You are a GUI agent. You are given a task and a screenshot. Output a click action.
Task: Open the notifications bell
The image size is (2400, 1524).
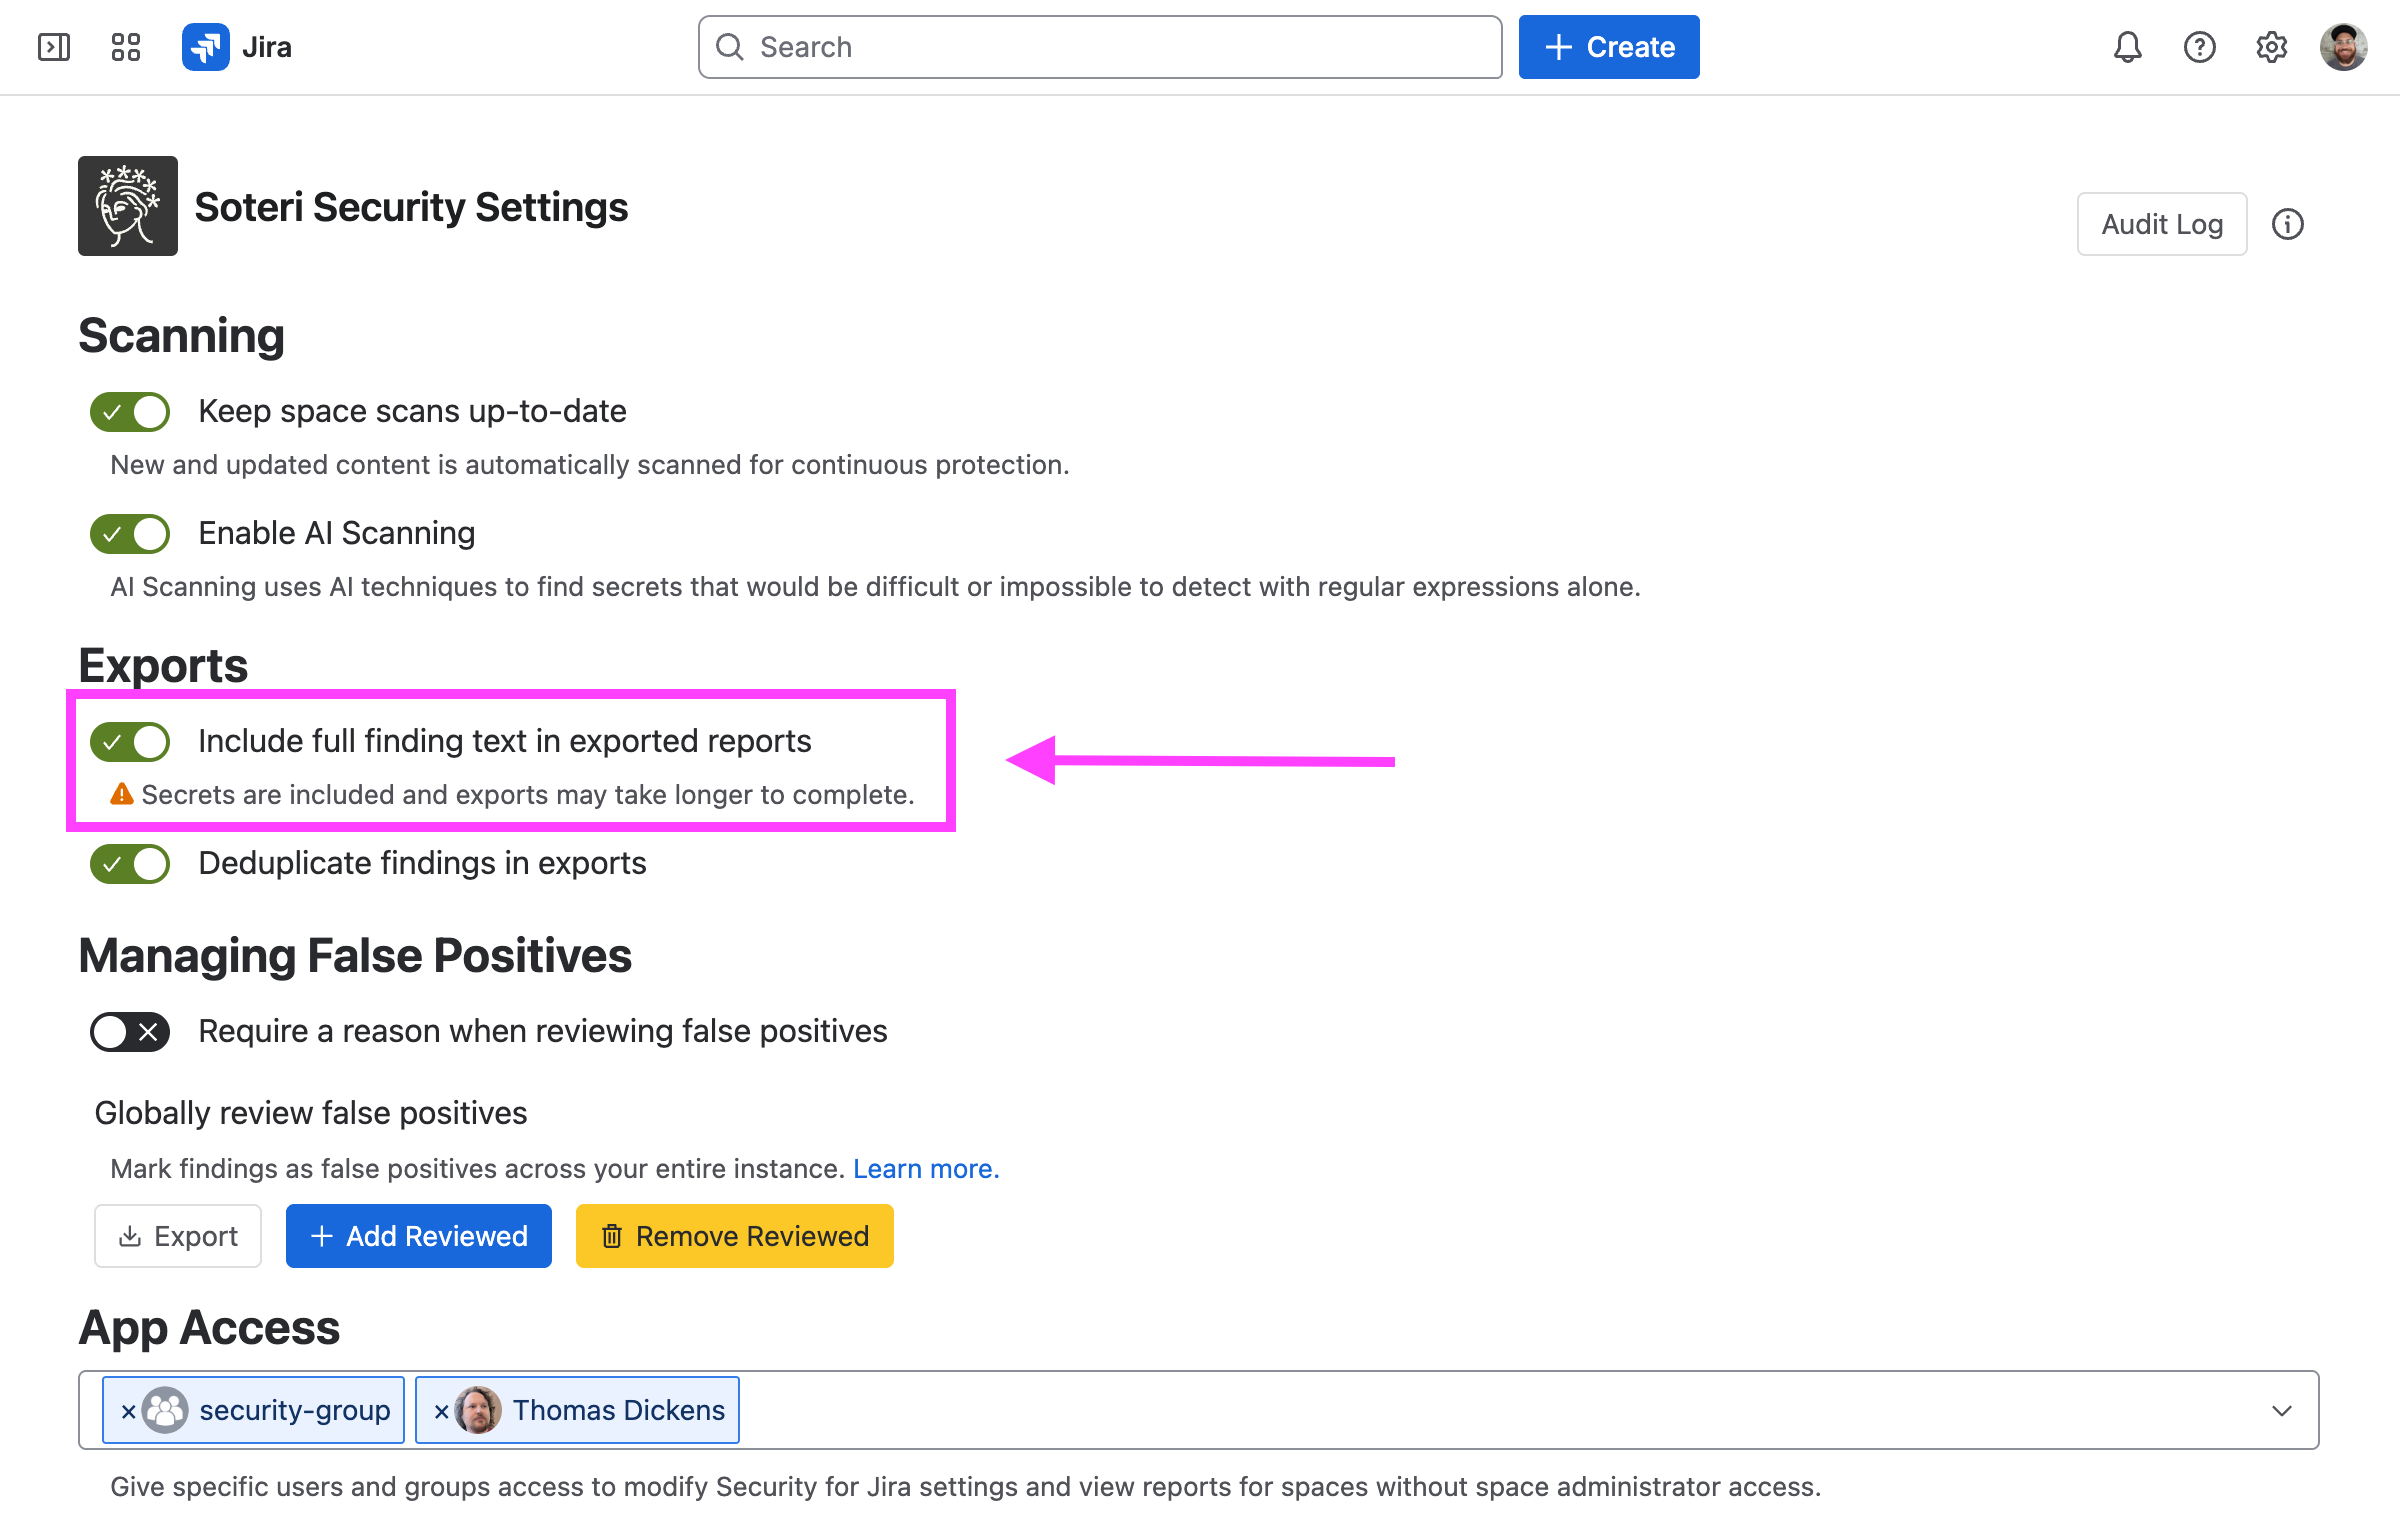tap(2128, 47)
